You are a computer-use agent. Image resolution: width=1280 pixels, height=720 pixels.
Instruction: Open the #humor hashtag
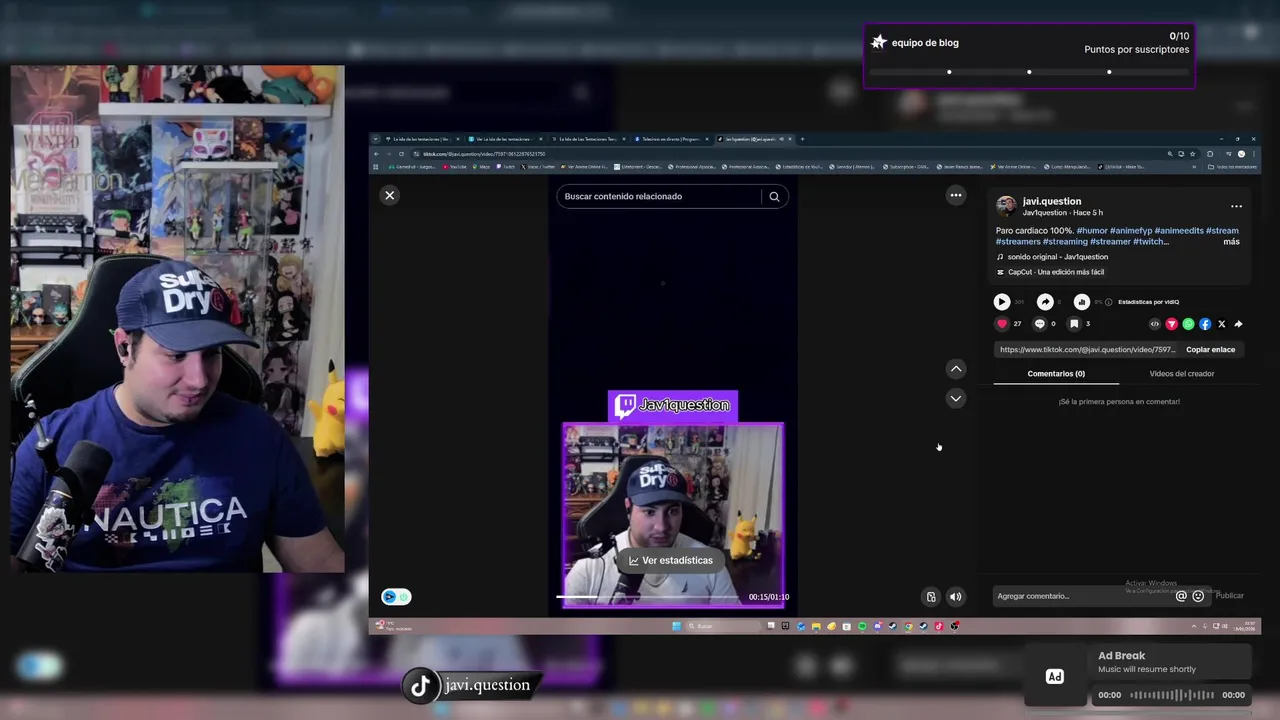click(x=1092, y=231)
